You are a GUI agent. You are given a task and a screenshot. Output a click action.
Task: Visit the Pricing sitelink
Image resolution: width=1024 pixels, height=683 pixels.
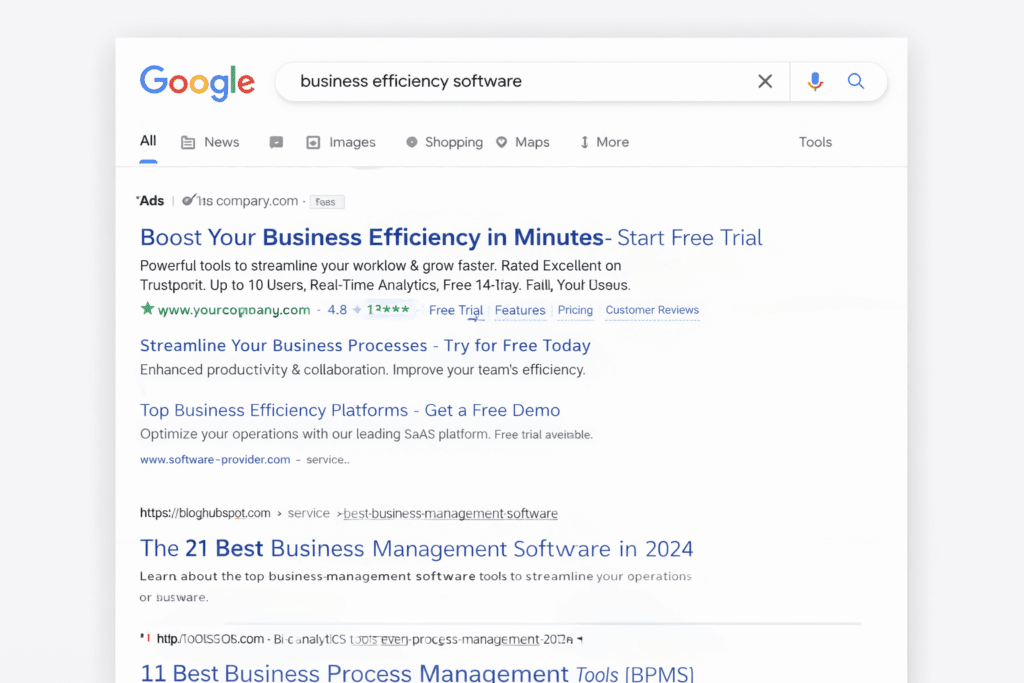pyautogui.click(x=575, y=310)
